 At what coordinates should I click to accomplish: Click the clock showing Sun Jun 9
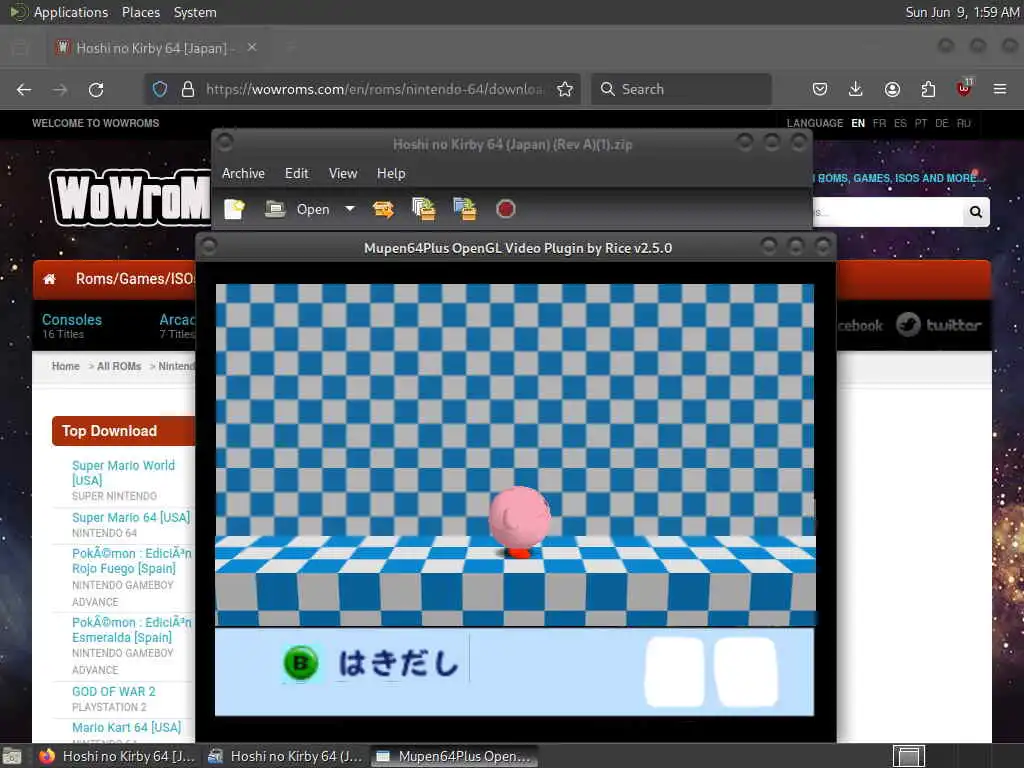[962, 12]
